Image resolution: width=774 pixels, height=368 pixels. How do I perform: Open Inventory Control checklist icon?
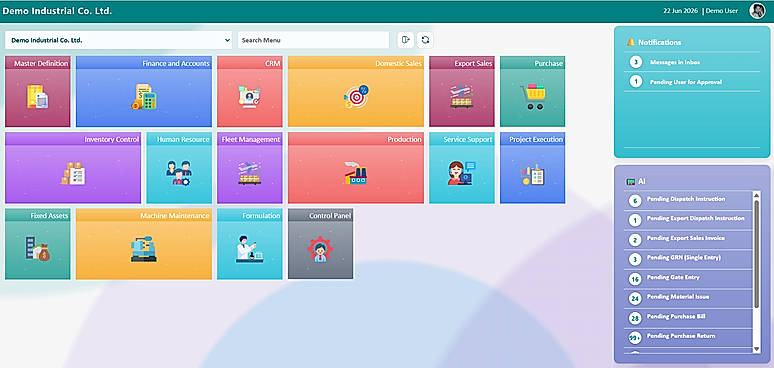pos(73,173)
